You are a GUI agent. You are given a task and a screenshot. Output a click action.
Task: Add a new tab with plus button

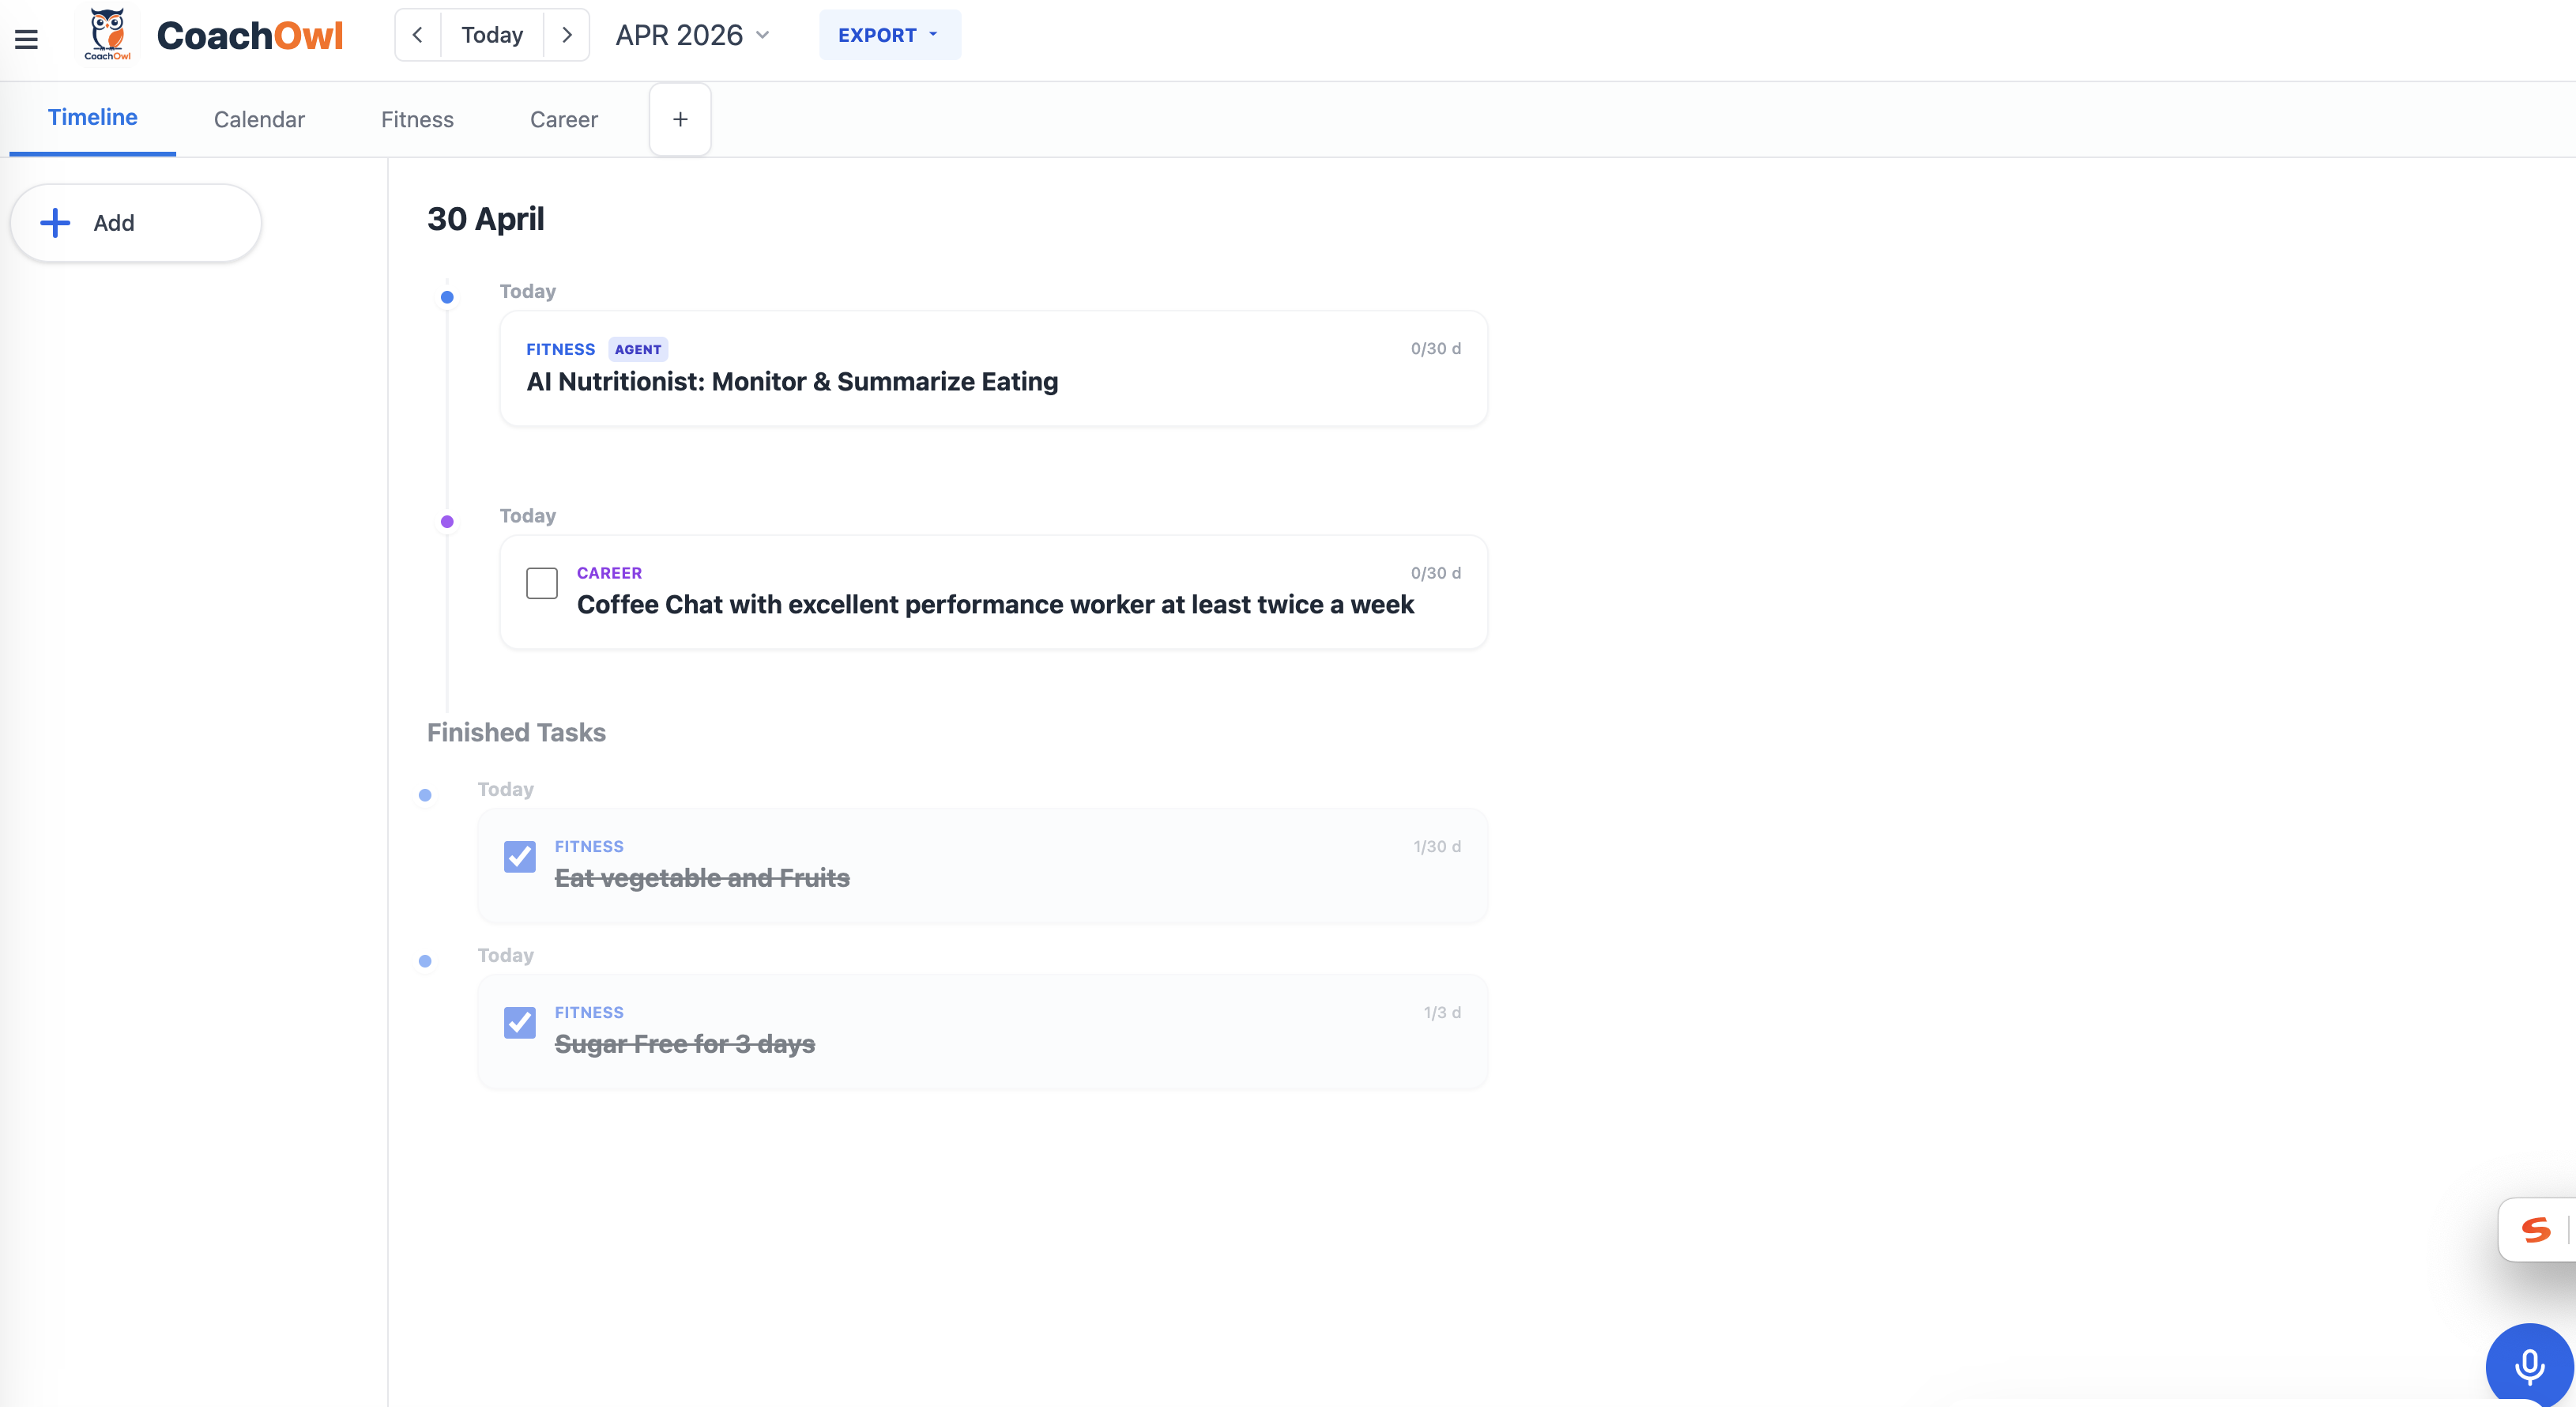click(680, 119)
